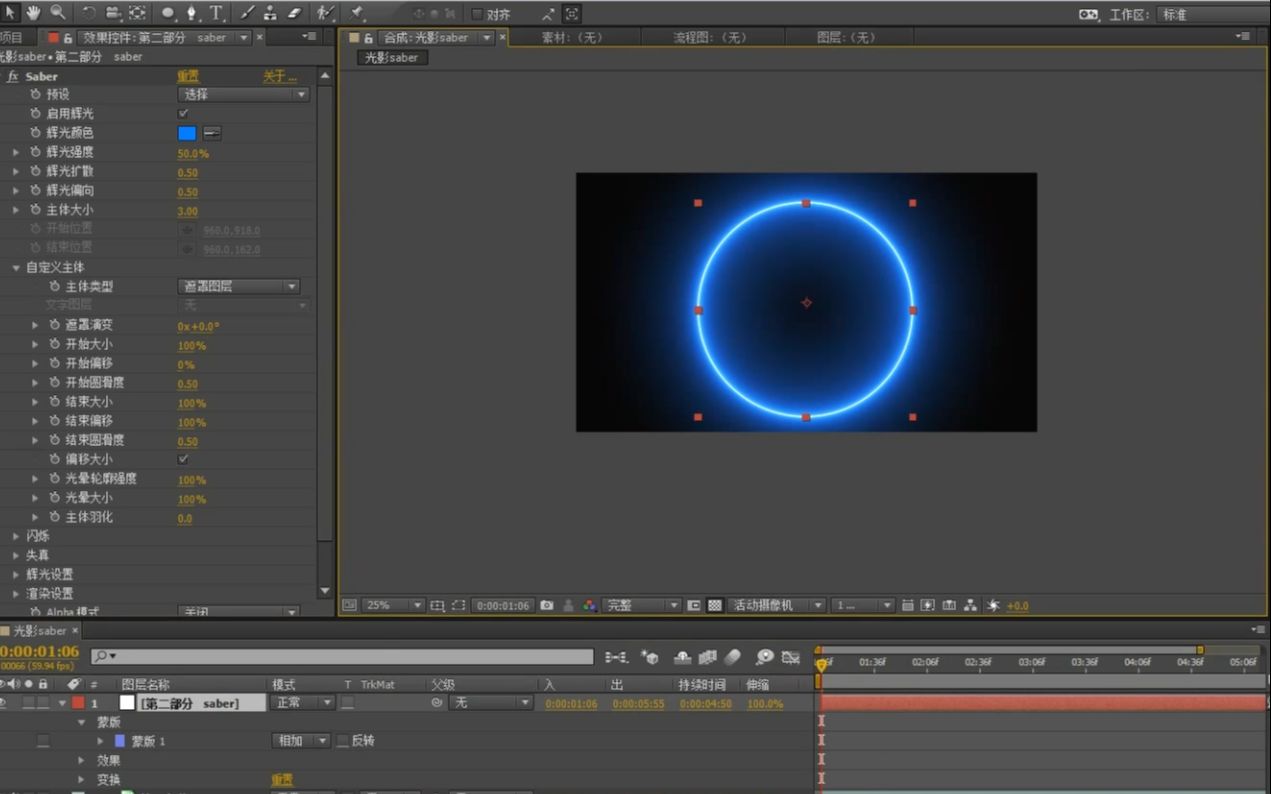Click the snapshot camera icon in viewer
This screenshot has width=1271, height=794.
547,605
